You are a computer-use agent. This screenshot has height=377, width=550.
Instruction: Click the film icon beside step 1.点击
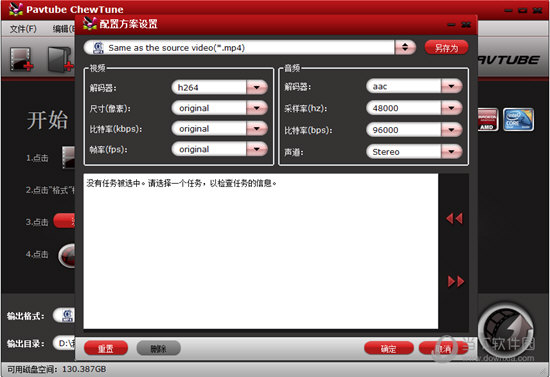(x=68, y=157)
